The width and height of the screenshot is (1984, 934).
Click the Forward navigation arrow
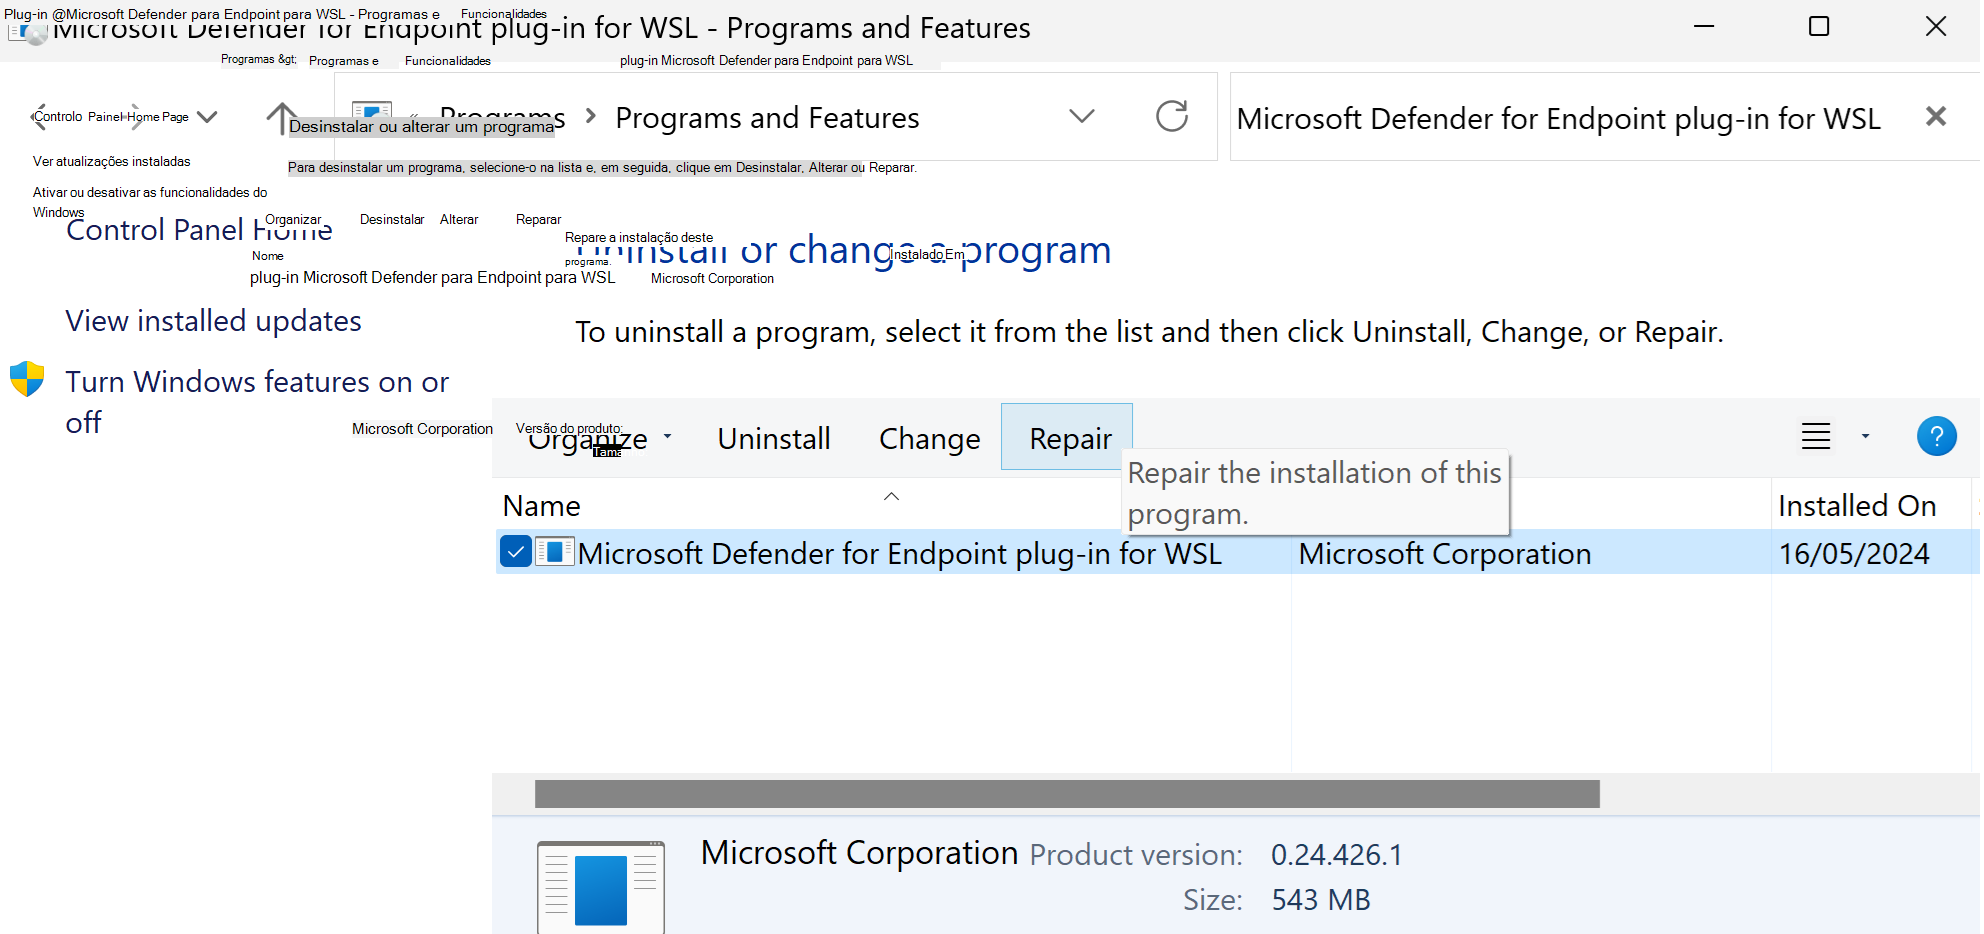click(x=136, y=117)
